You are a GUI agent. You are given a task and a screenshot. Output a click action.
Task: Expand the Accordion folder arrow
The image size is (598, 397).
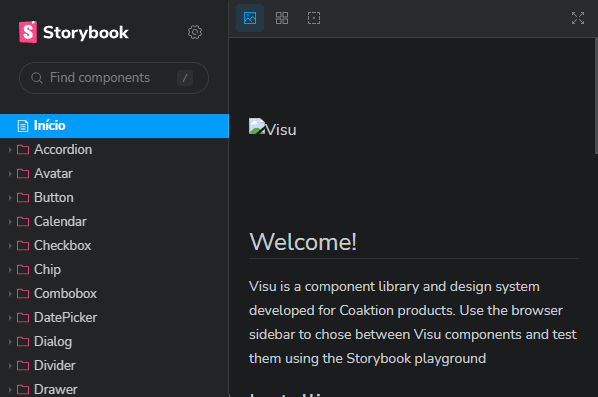(x=10, y=150)
